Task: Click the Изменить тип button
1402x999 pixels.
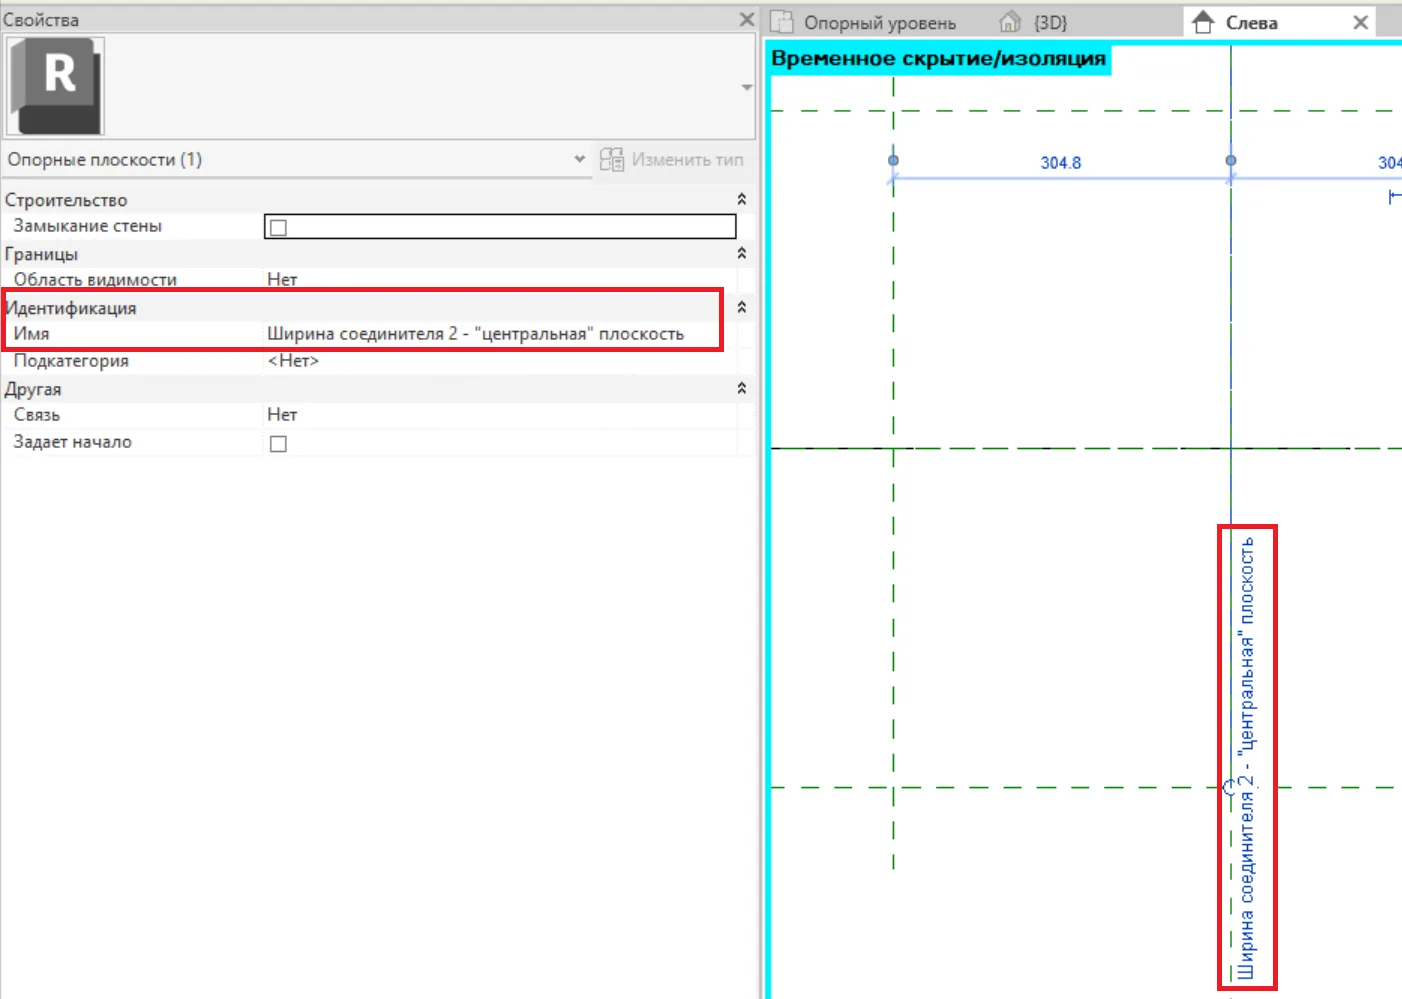Action: tap(672, 160)
